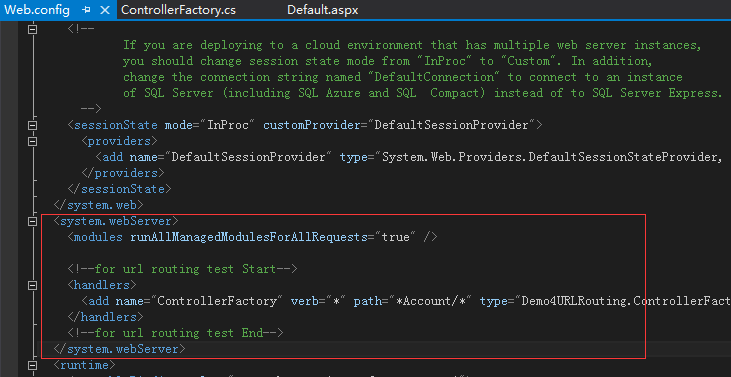Select the Web.config tab title

pos(37,10)
